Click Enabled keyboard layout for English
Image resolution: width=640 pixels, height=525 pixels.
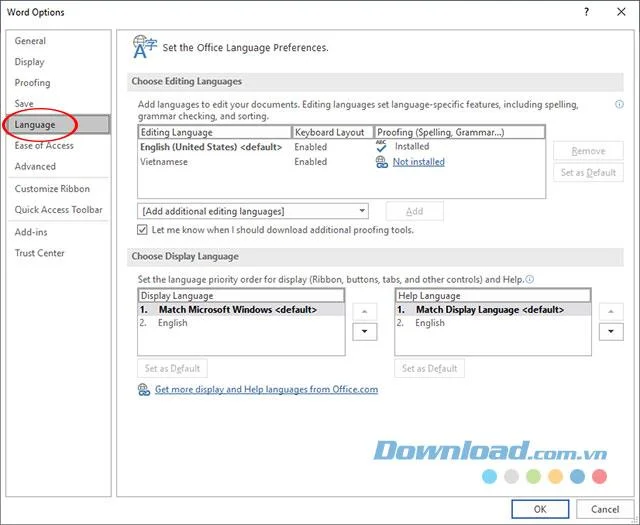tap(311, 147)
